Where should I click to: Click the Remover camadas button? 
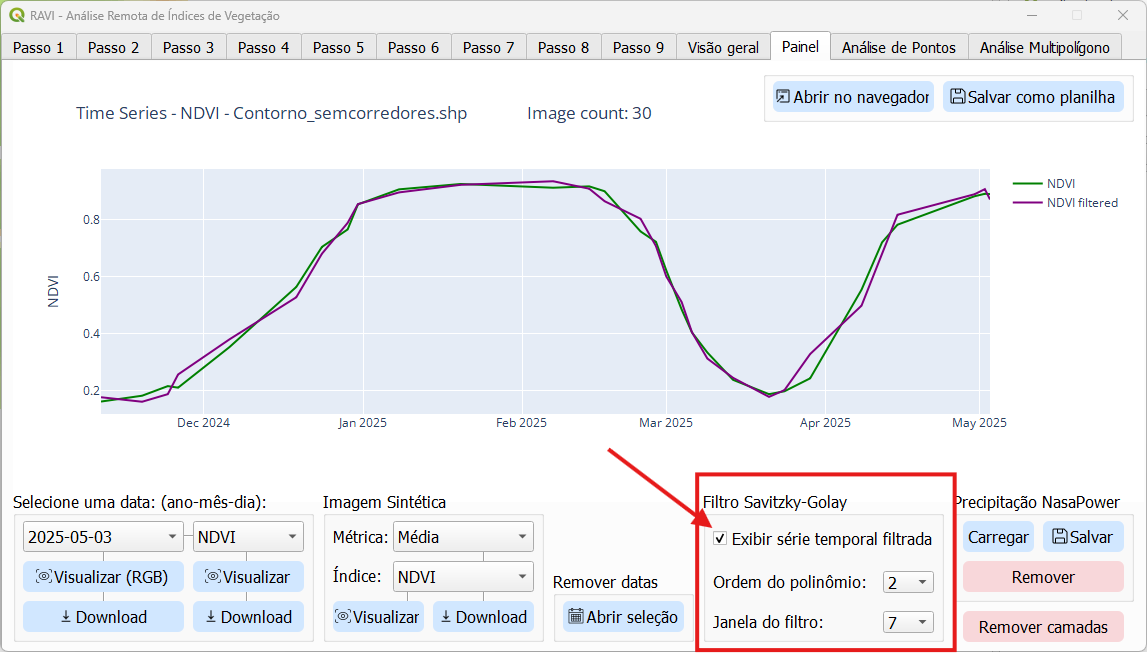pos(1043,626)
